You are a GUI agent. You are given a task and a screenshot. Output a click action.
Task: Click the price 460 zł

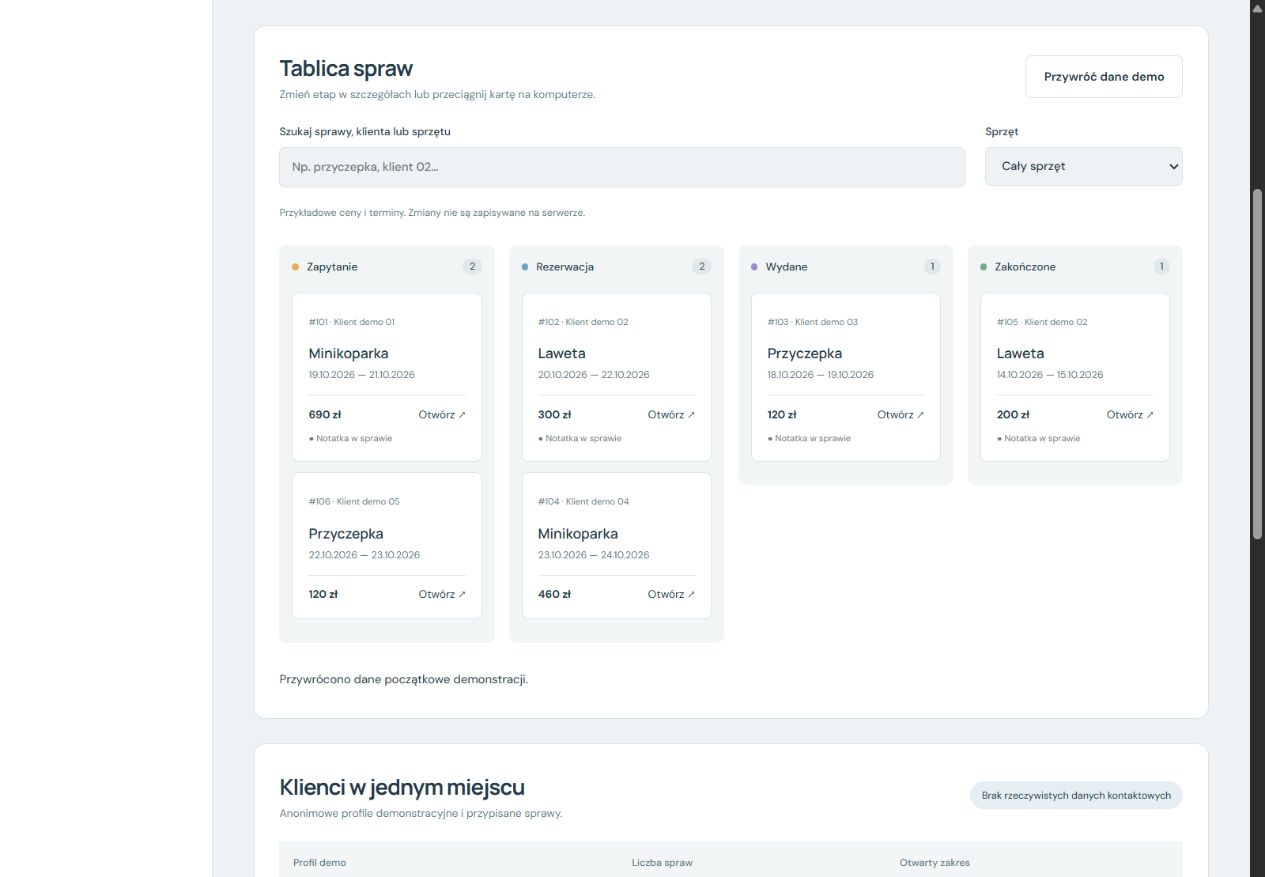click(x=554, y=594)
